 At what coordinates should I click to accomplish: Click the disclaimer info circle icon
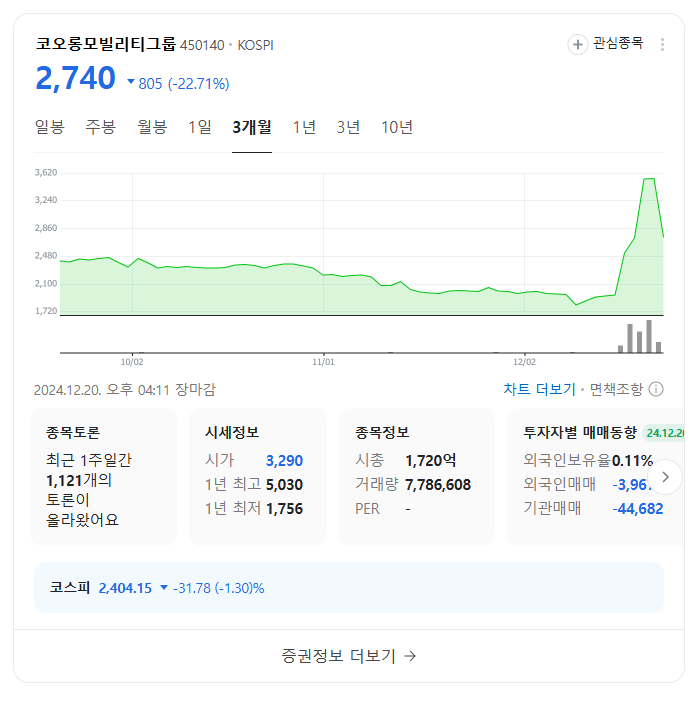pyautogui.click(x=656, y=389)
